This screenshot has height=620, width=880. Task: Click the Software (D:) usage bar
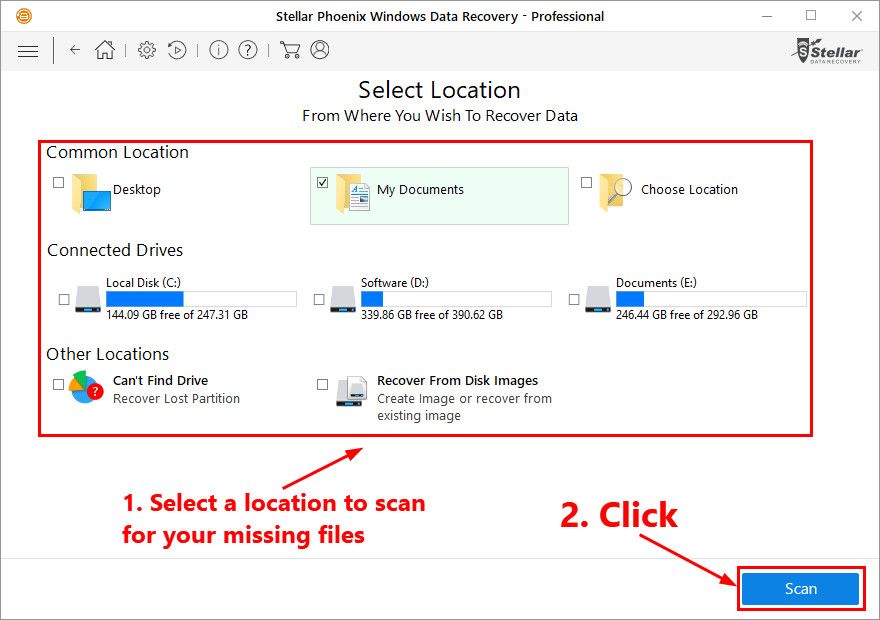456,298
